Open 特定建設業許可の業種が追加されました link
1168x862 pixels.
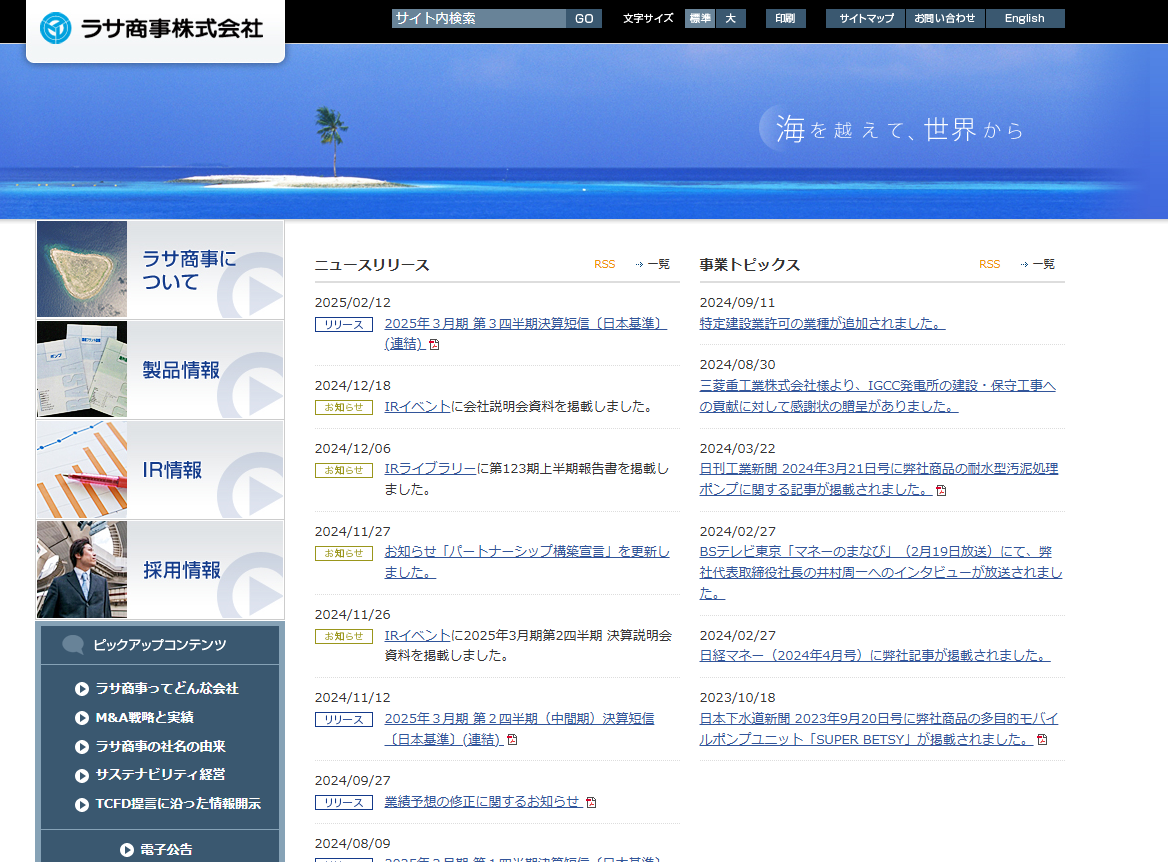pyautogui.click(x=822, y=323)
